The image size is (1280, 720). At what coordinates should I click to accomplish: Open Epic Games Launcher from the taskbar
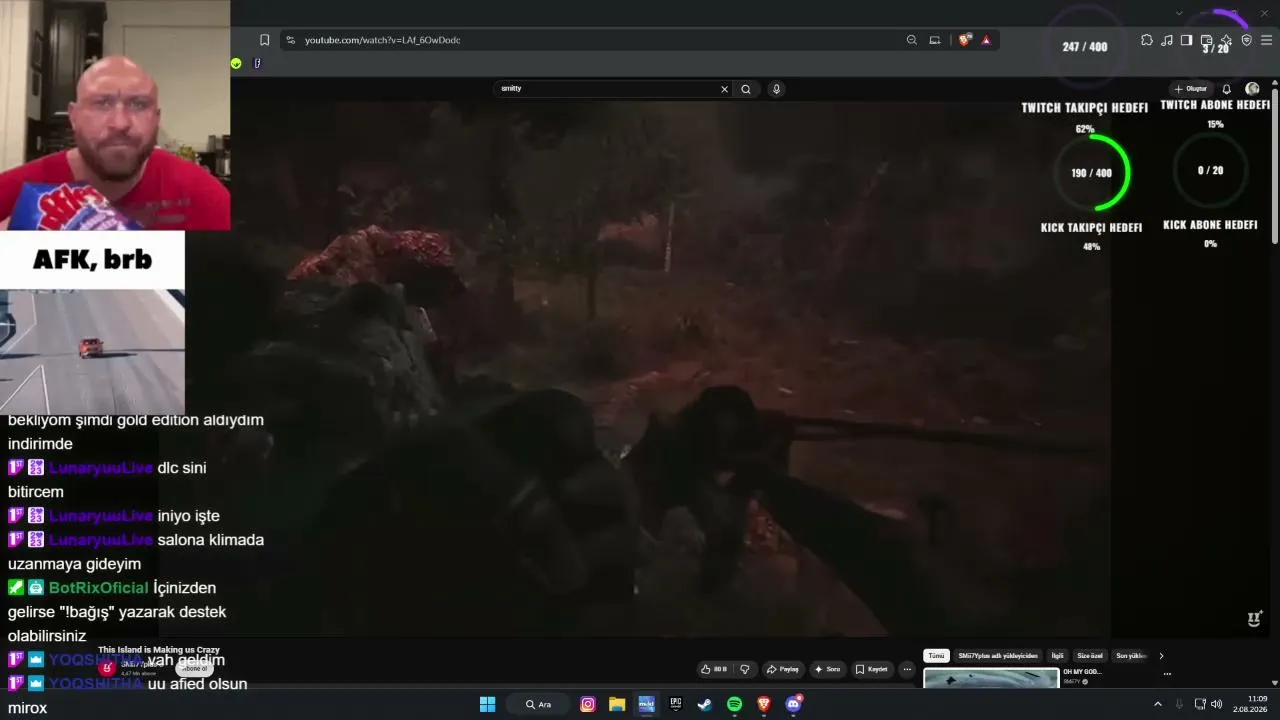point(676,704)
